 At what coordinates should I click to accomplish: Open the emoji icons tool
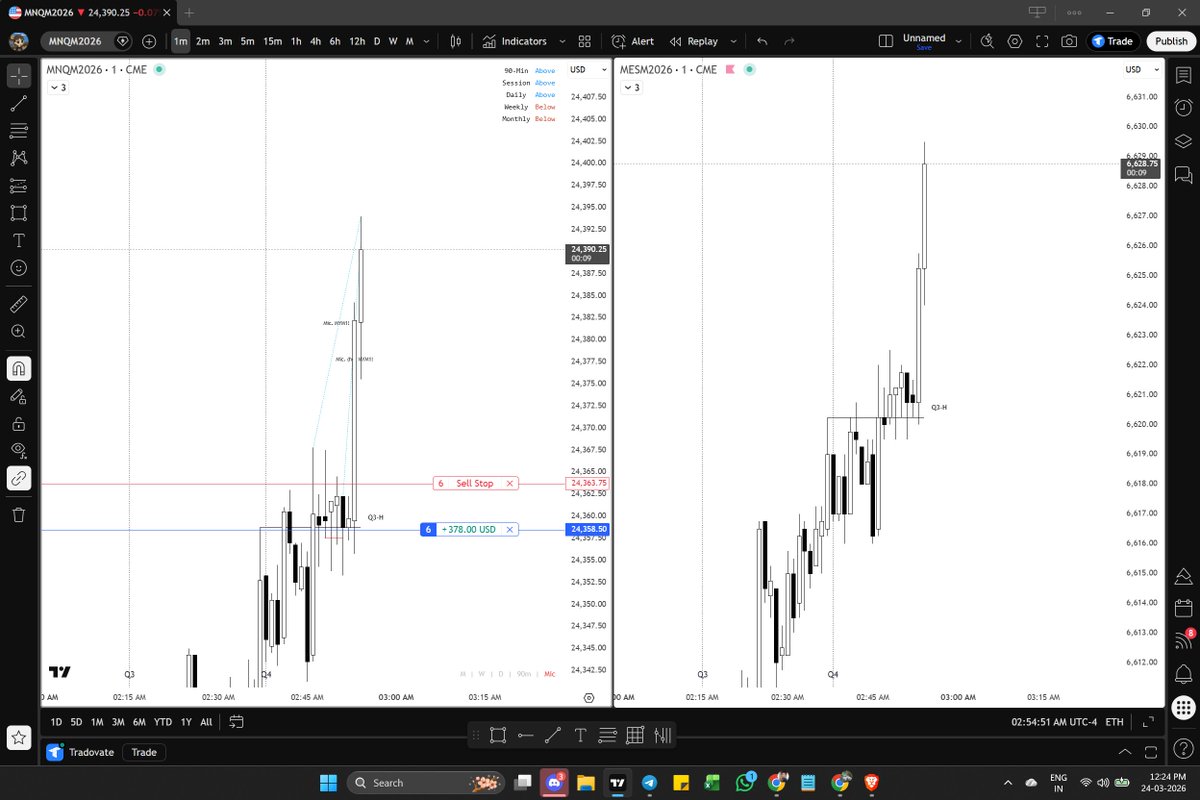[x=18, y=268]
